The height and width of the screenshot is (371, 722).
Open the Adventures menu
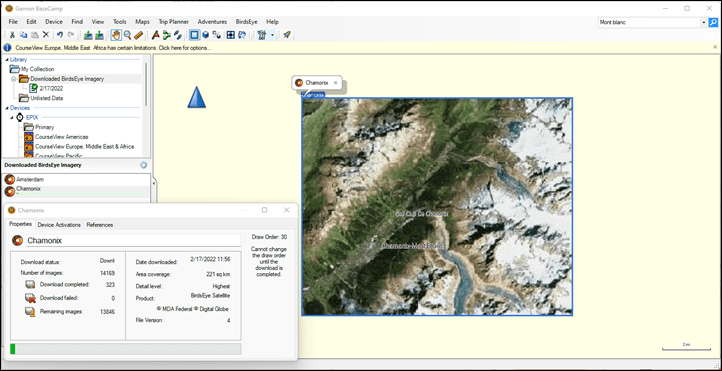click(212, 22)
